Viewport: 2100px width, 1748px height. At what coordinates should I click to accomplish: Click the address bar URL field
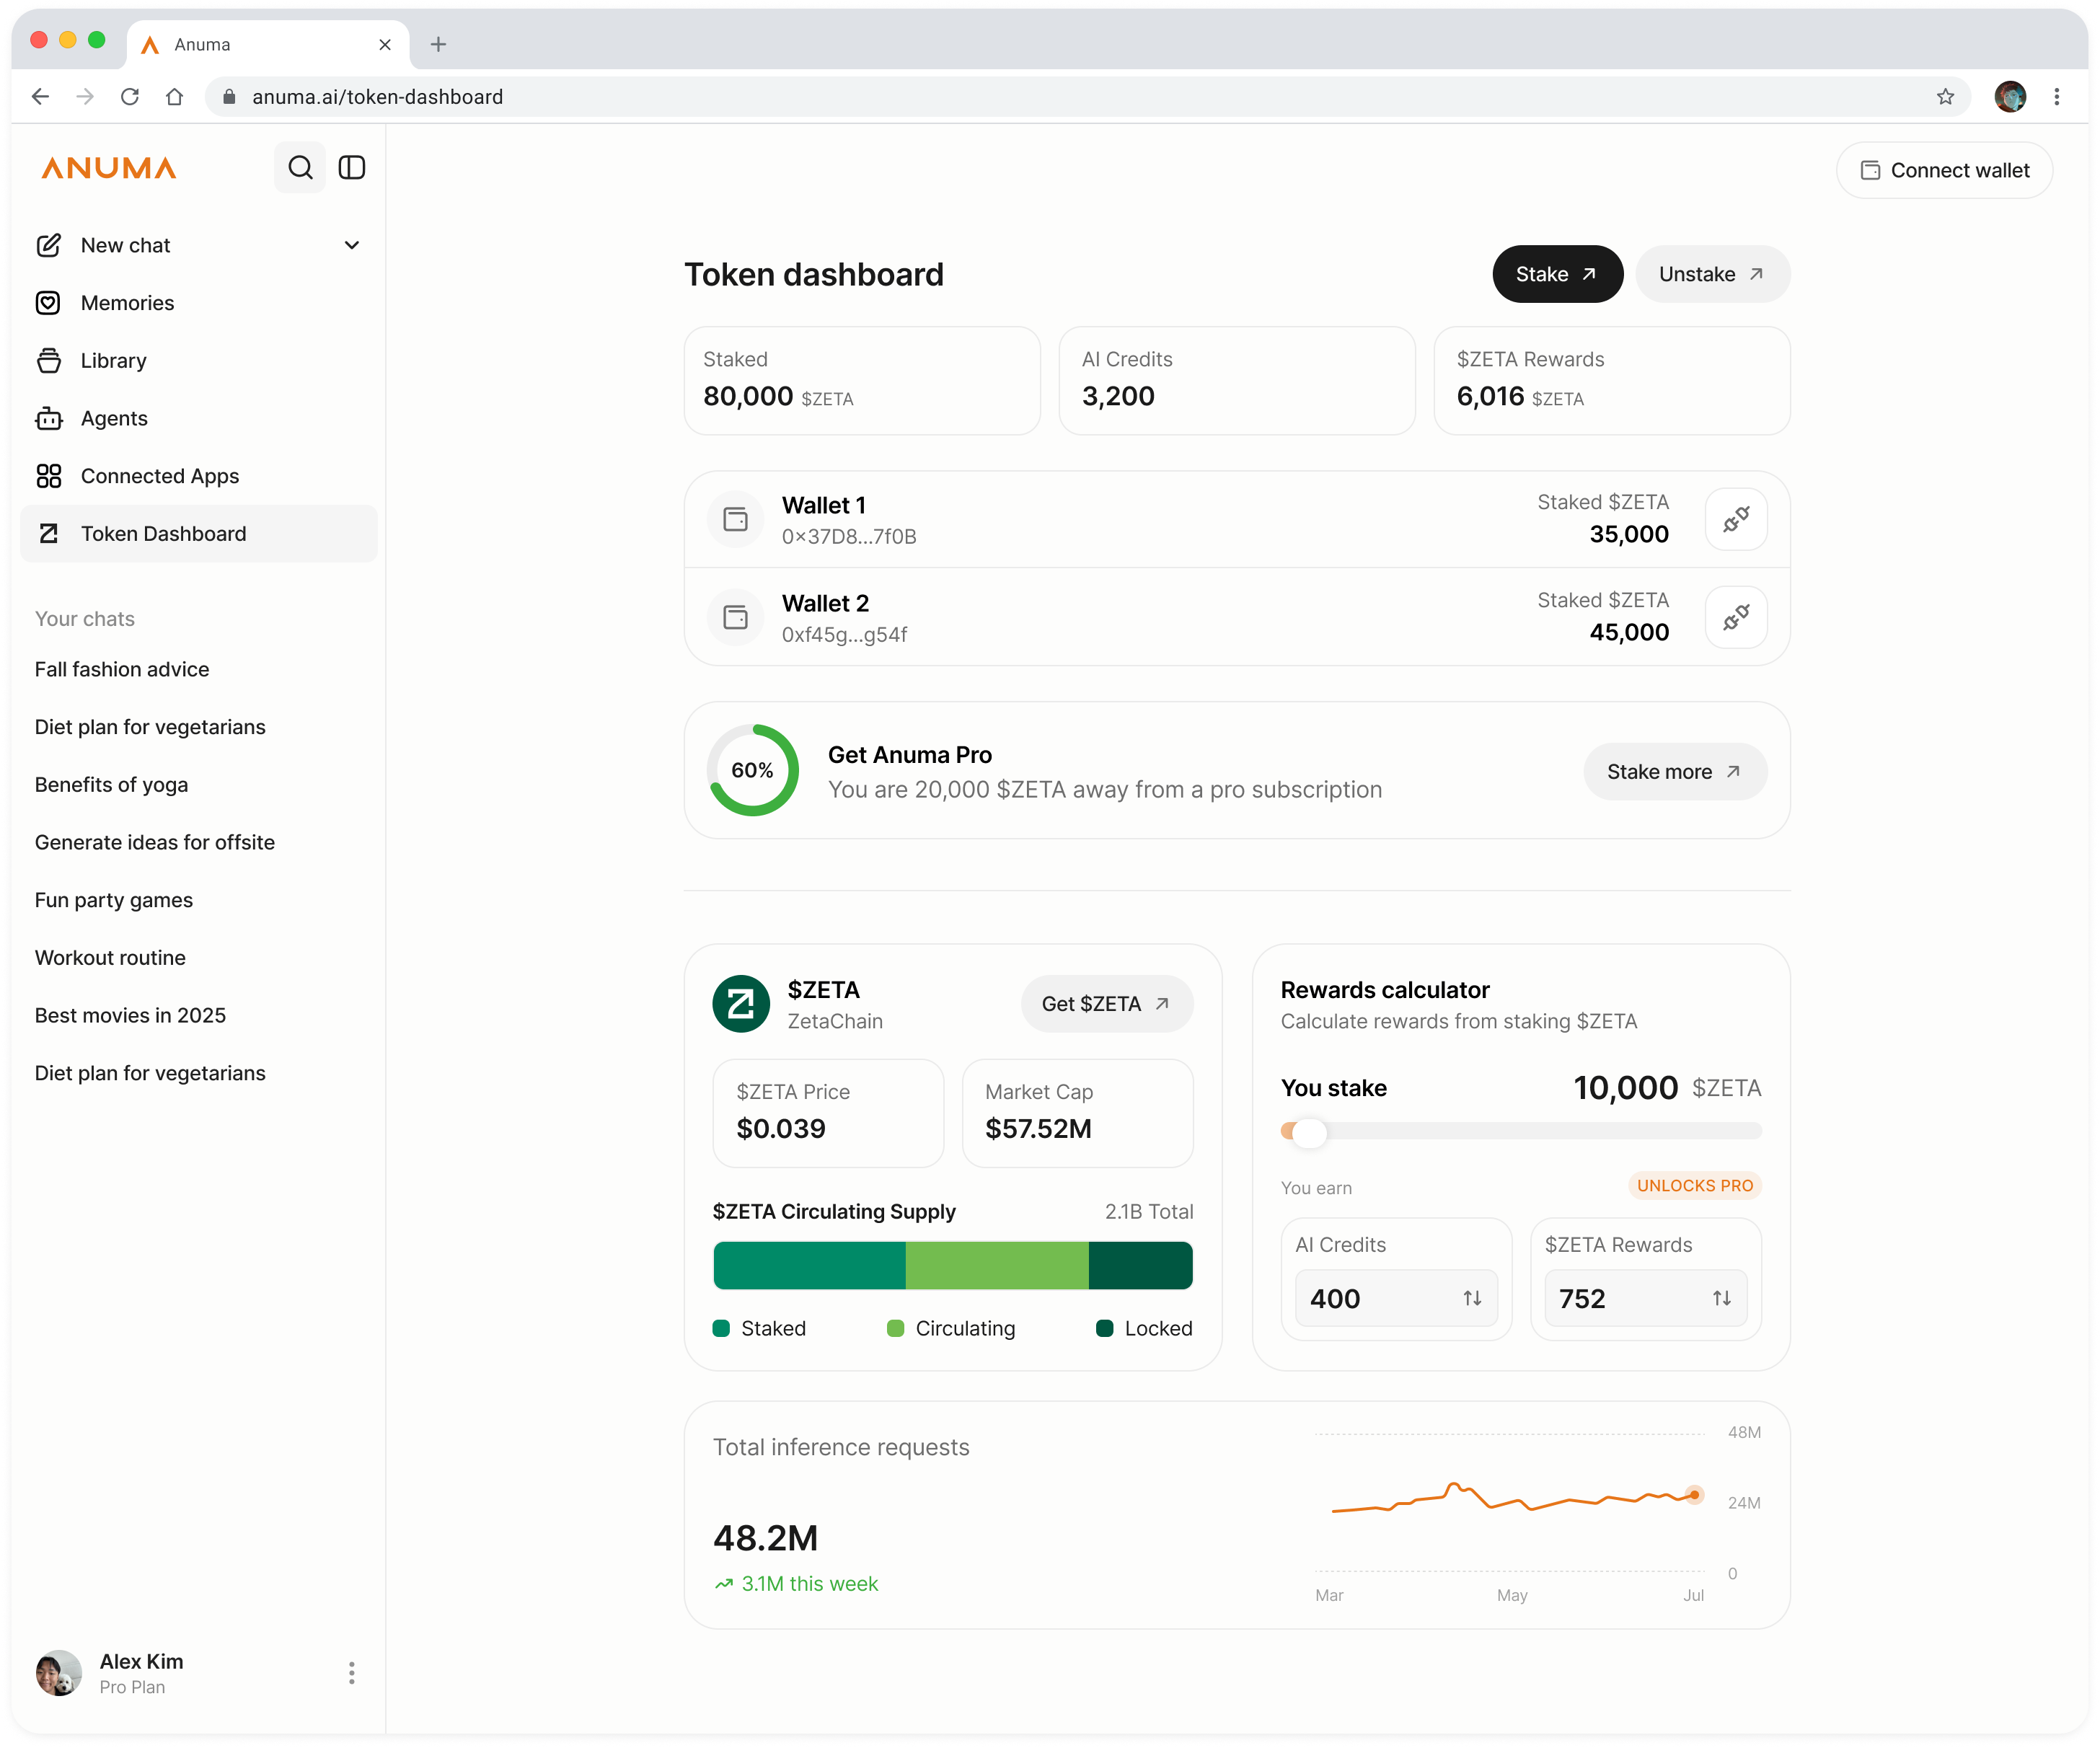click(x=1087, y=97)
